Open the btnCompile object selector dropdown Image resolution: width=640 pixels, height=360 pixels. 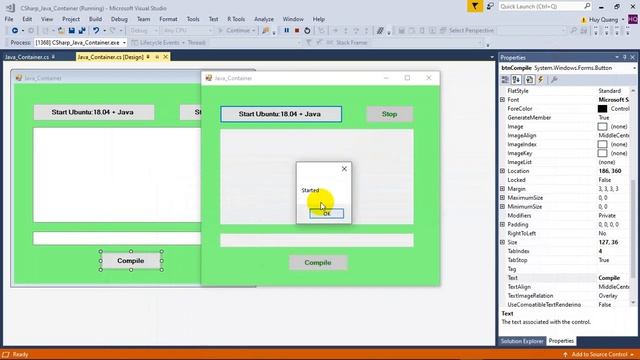click(x=635, y=68)
